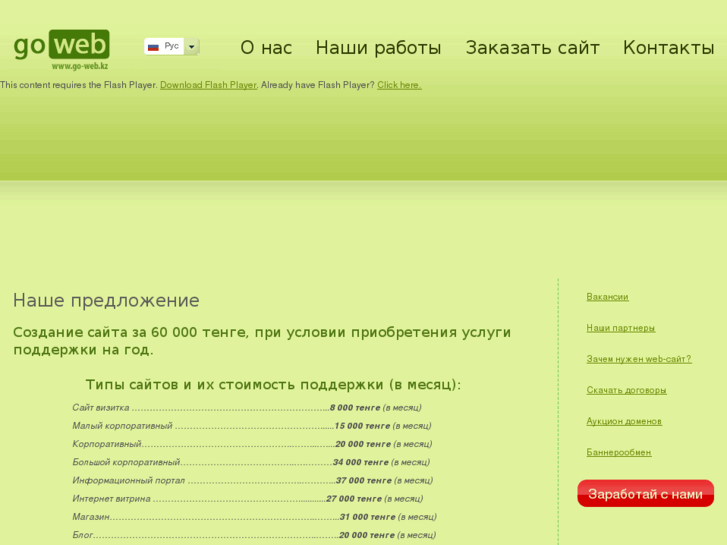This screenshot has height=545, width=727.
Task: Open the language dropdown arrow
Action: tap(191, 46)
